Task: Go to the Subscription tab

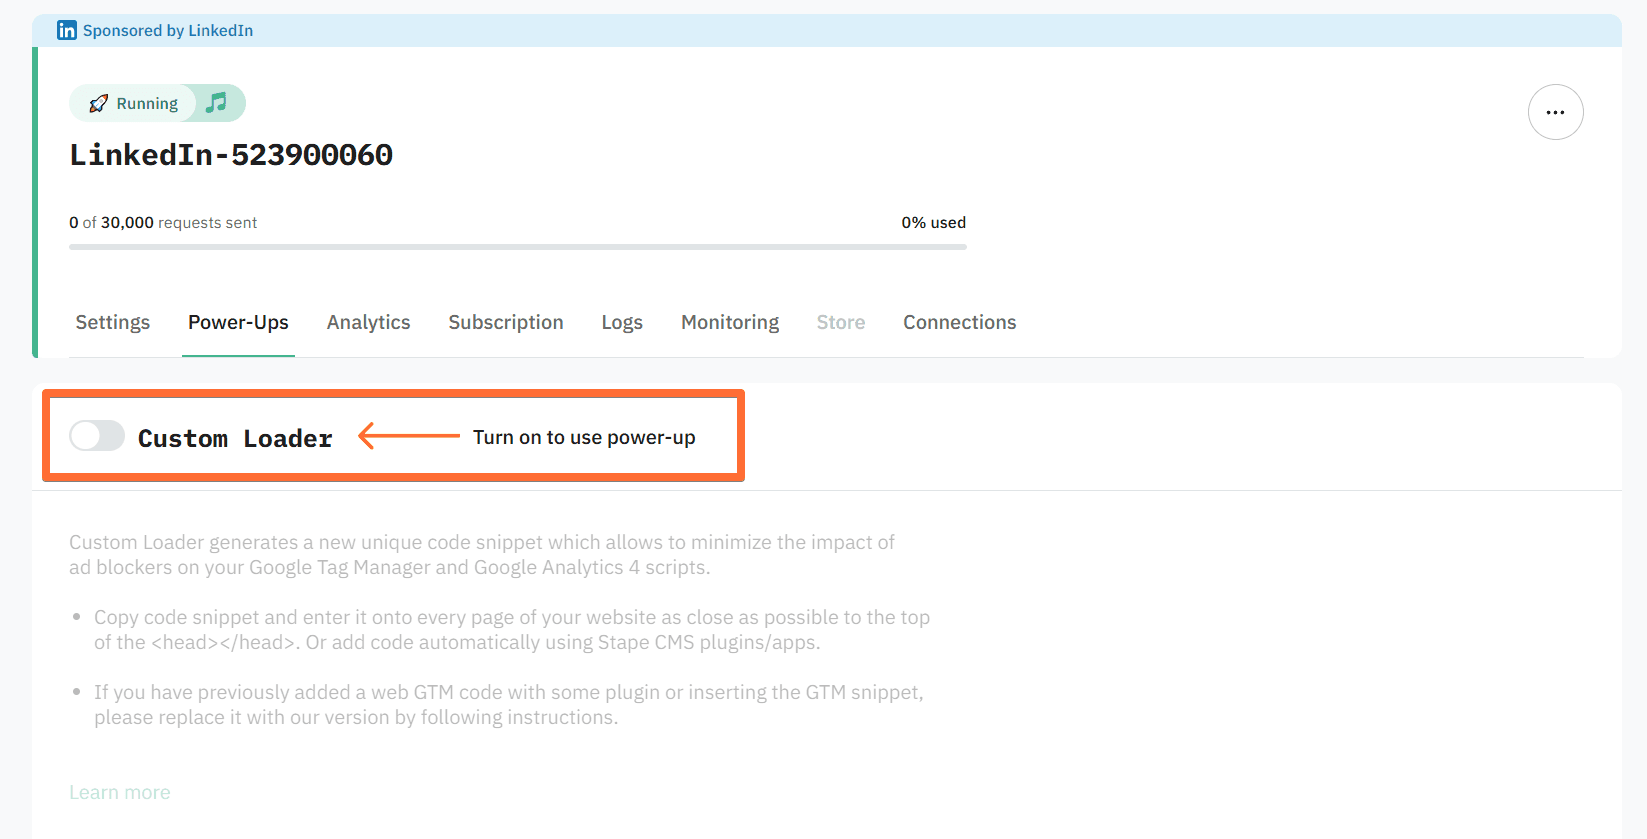Action: pyautogui.click(x=506, y=322)
